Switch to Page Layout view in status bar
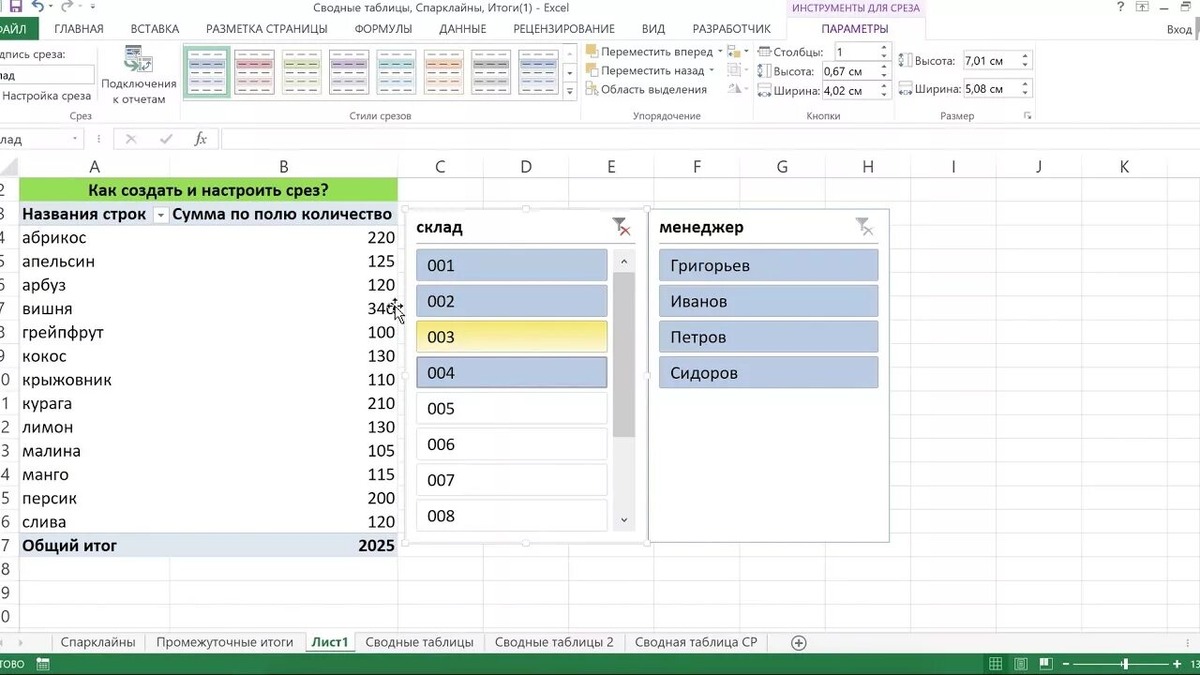The height and width of the screenshot is (675, 1200). tap(1023, 664)
